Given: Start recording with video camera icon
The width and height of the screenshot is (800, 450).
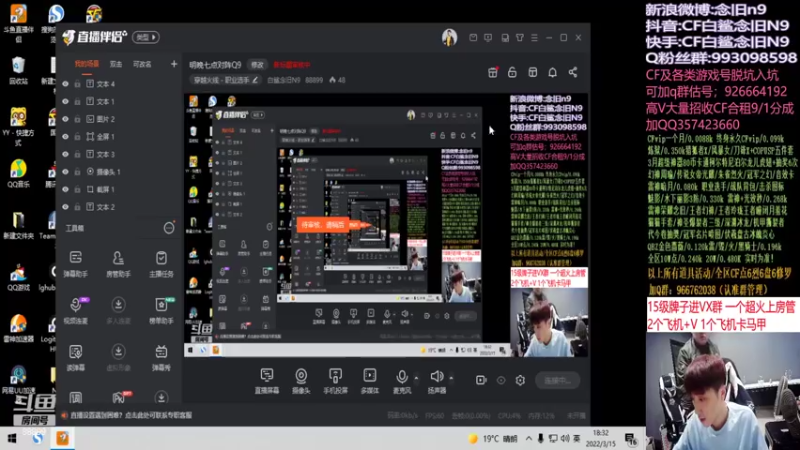Looking at the screenshot, I should tap(481, 380).
